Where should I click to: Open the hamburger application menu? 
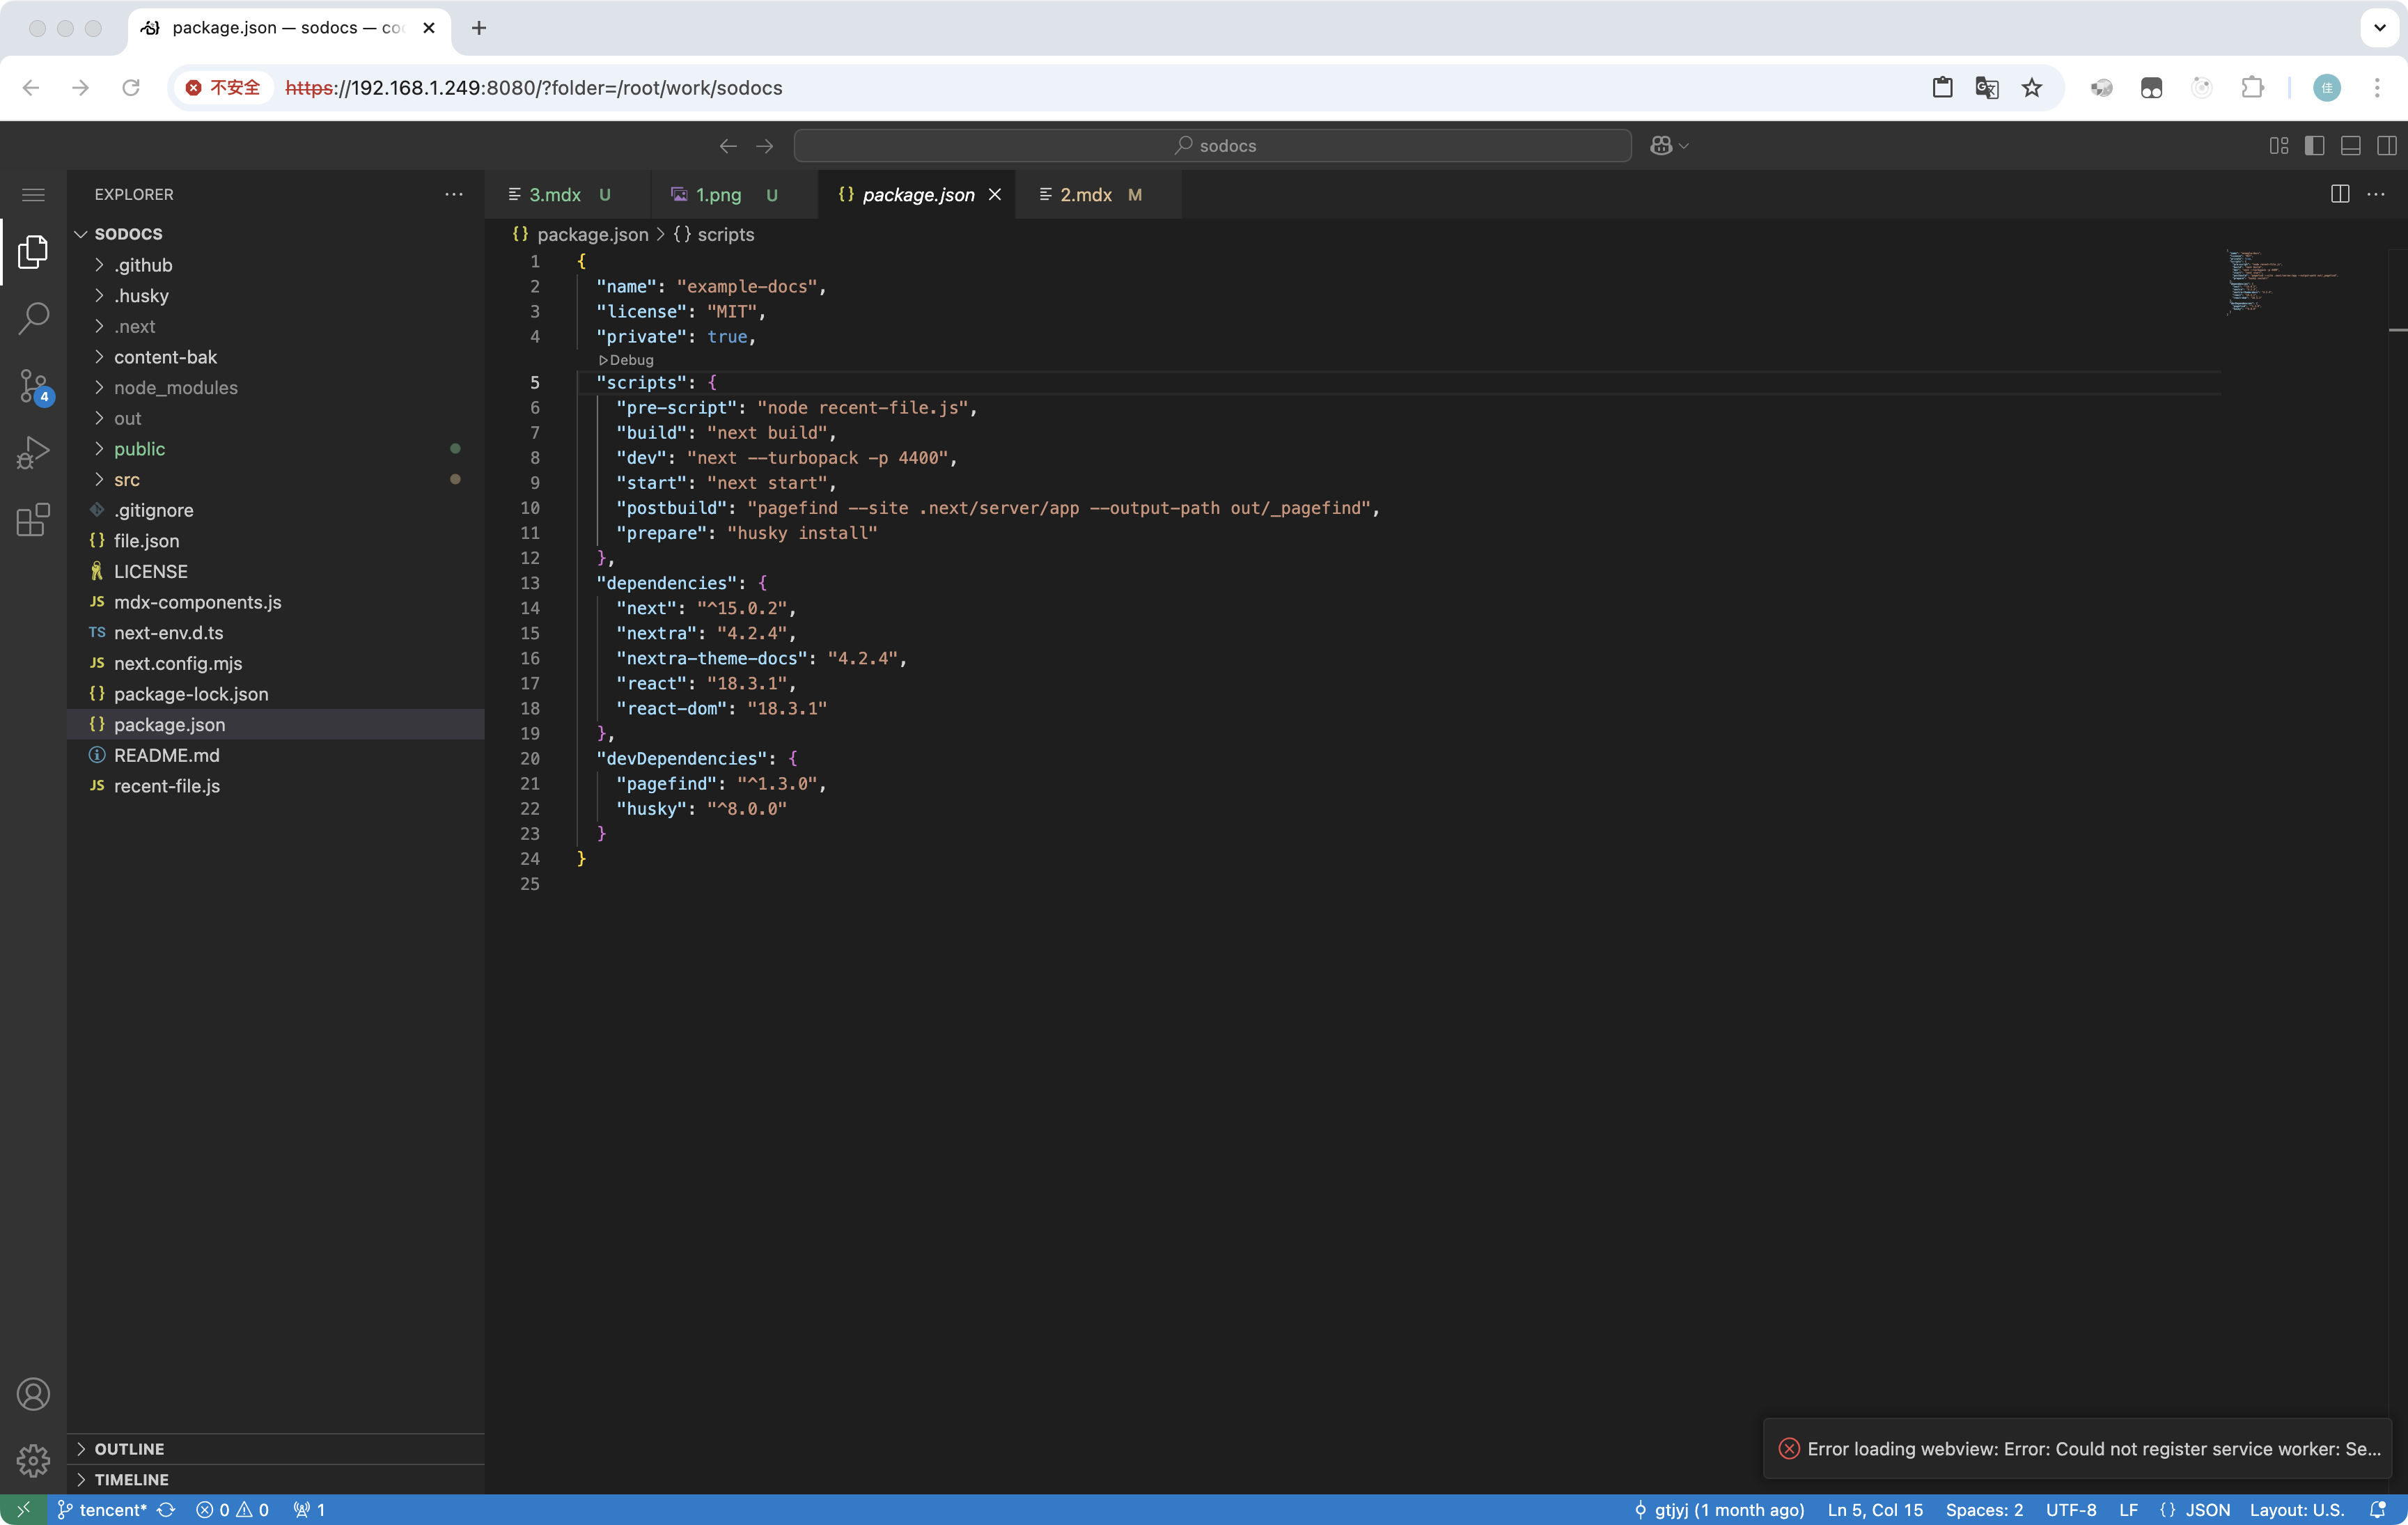coord(33,195)
